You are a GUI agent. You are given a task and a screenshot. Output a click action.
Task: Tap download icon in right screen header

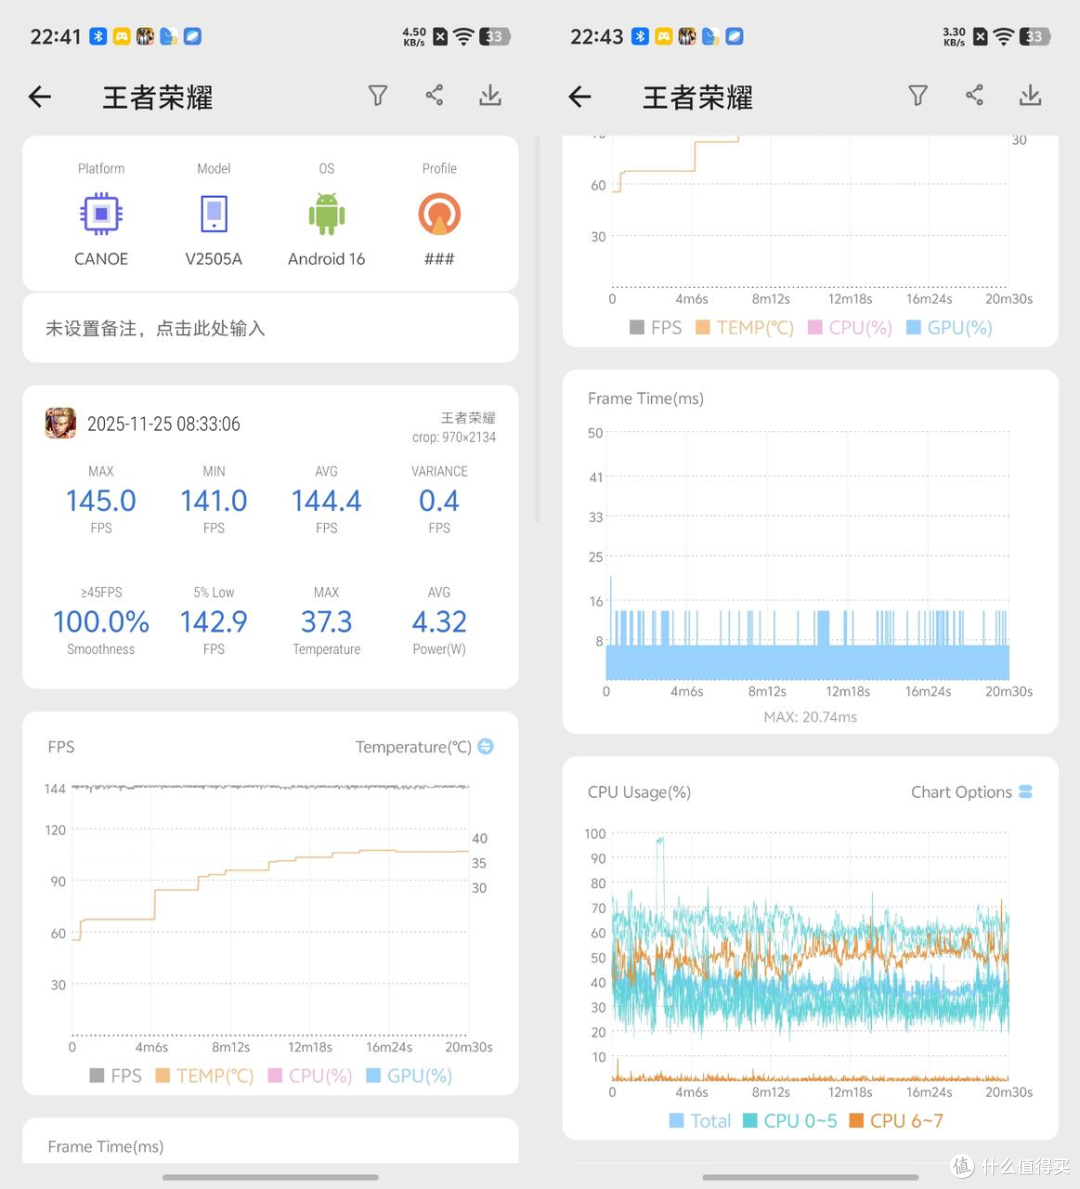(x=1030, y=95)
